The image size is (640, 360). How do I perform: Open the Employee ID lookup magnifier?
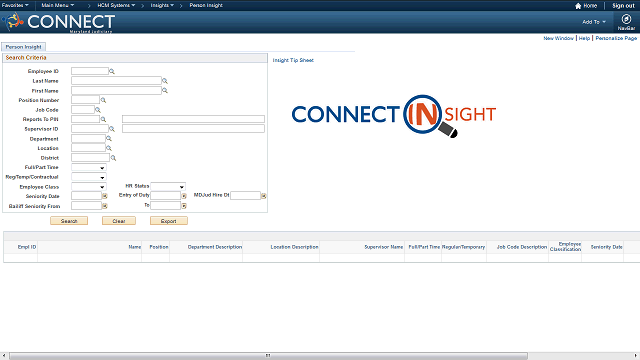pos(112,71)
